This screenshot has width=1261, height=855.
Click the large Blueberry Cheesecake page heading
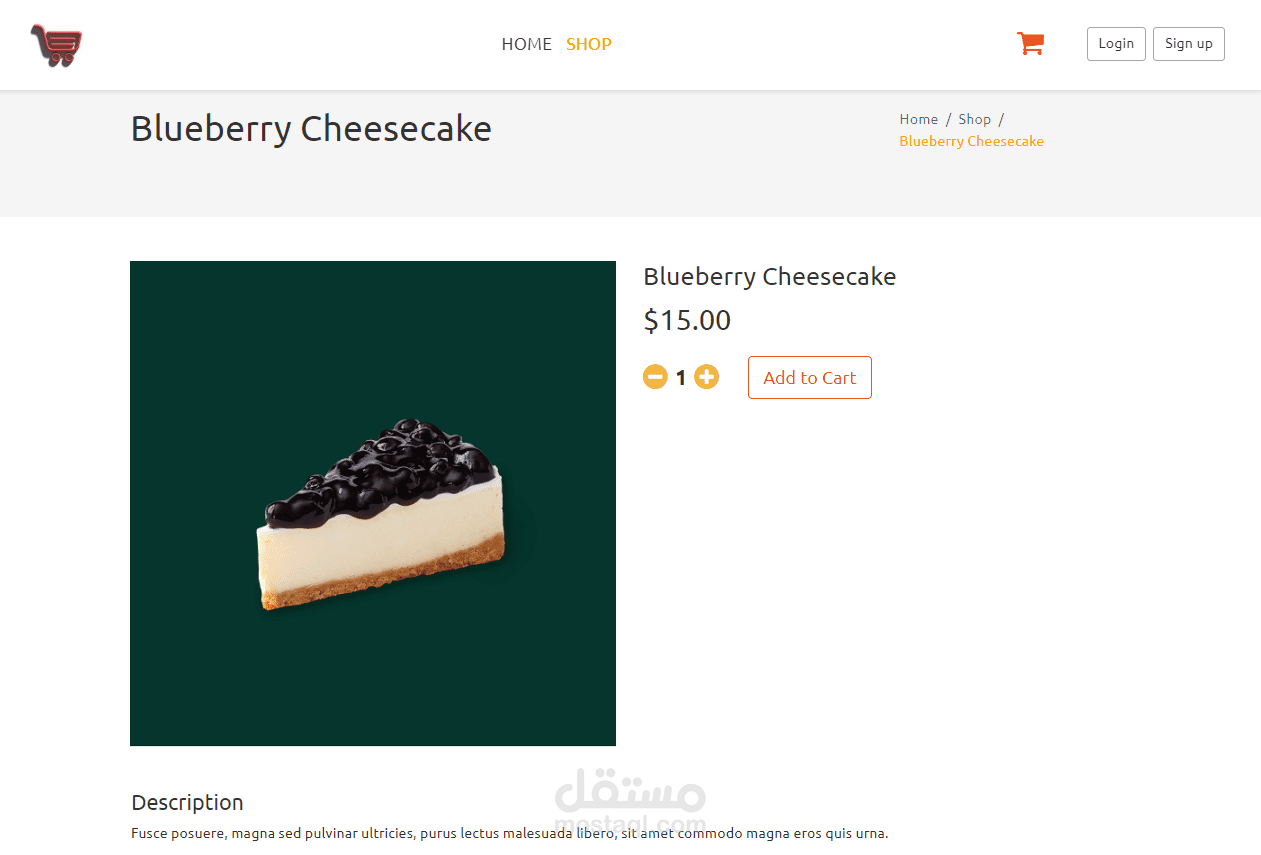311,129
